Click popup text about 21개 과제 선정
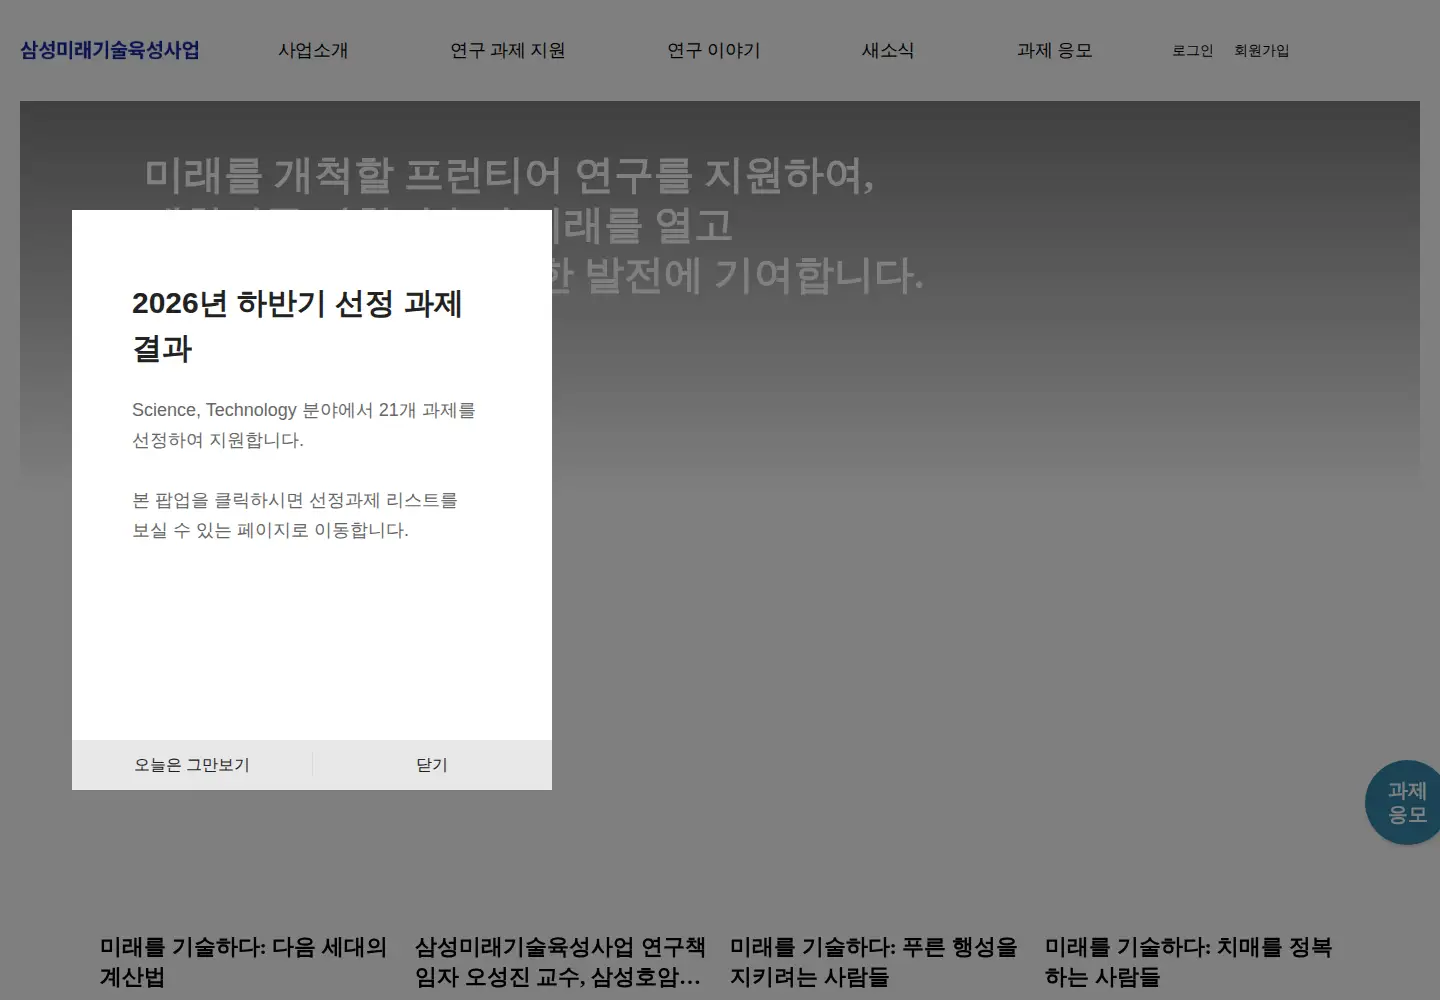This screenshot has width=1440, height=1000. [x=304, y=425]
